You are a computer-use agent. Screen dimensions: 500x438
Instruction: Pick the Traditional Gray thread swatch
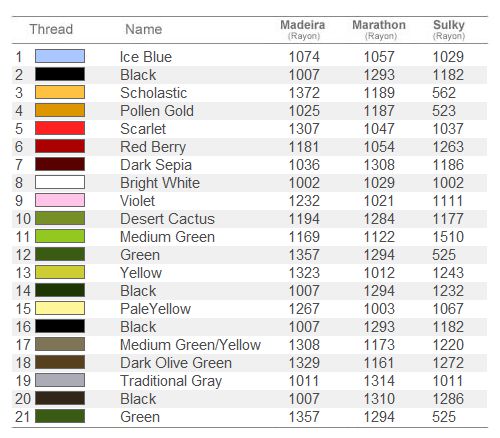(60, 380)
